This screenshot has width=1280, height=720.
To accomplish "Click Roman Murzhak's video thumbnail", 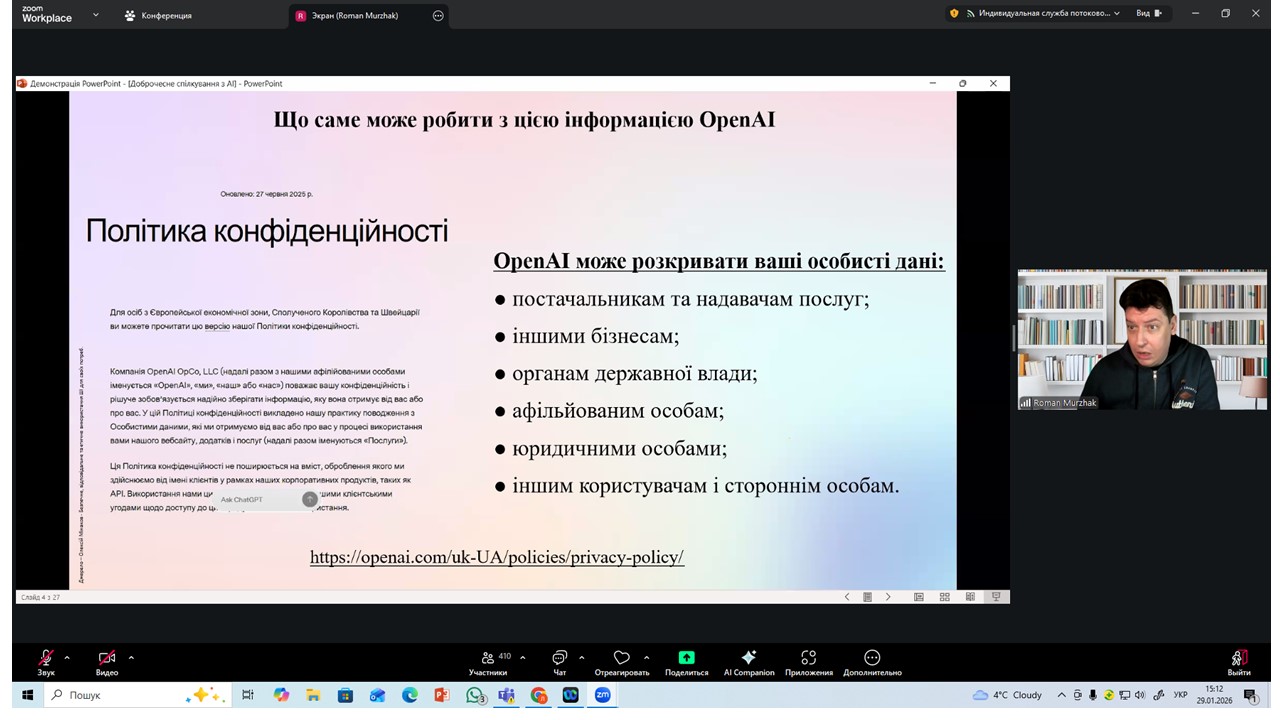I will (1142, 340).
